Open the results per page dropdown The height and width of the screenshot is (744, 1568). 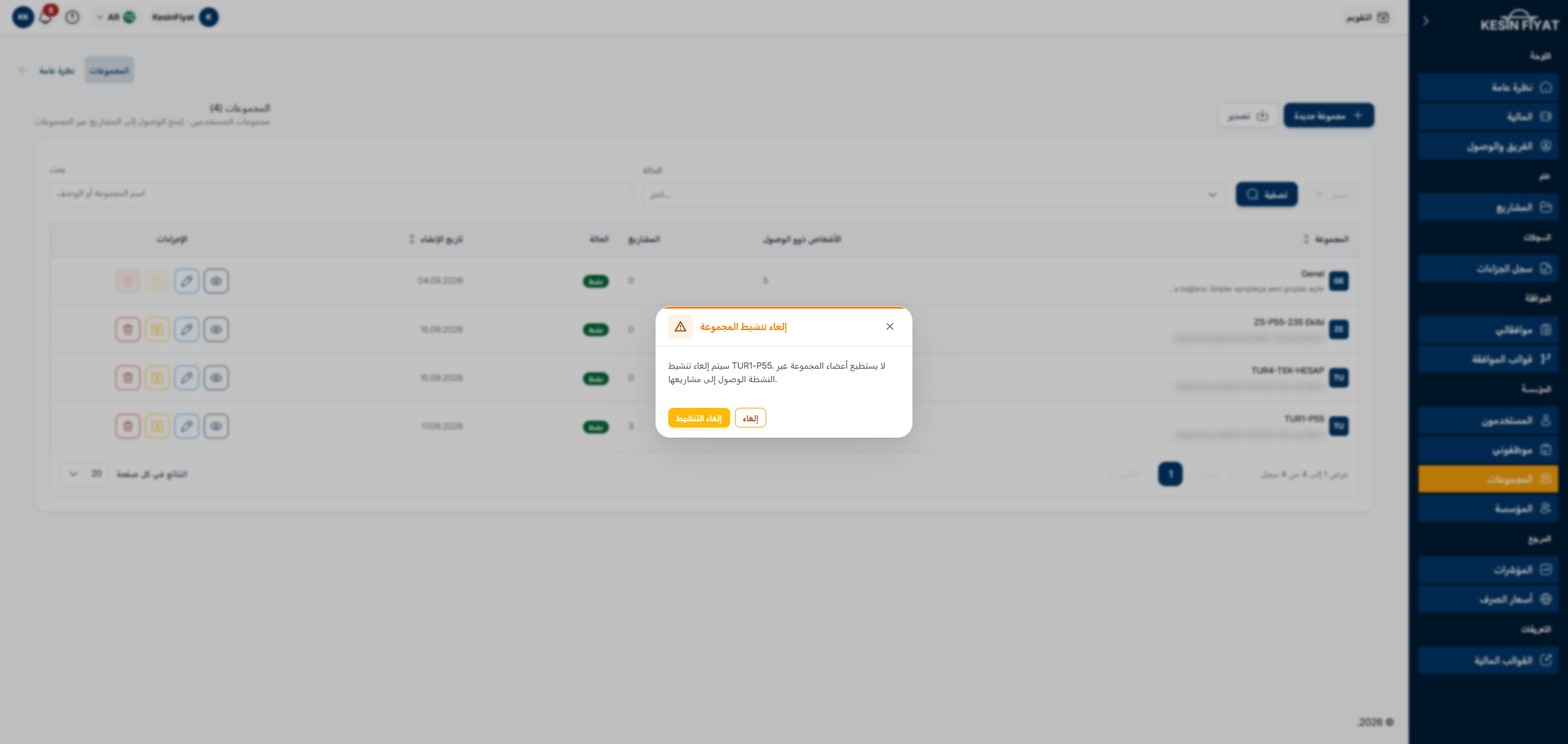tap(85, 474)
